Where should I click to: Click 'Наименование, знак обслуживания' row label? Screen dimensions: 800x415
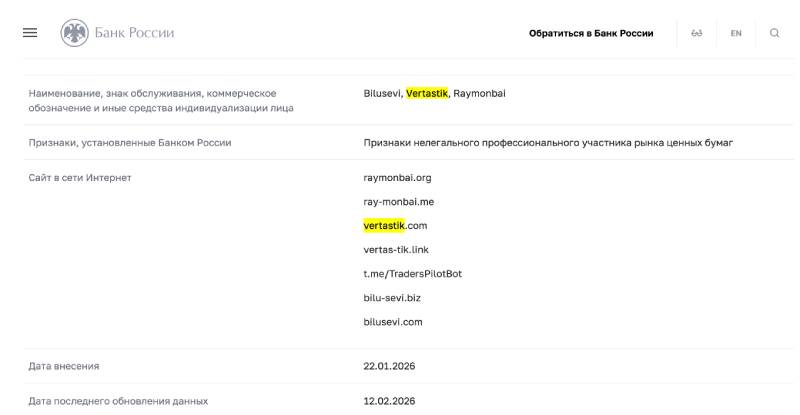pyautogui.click(x=161, y=101)
